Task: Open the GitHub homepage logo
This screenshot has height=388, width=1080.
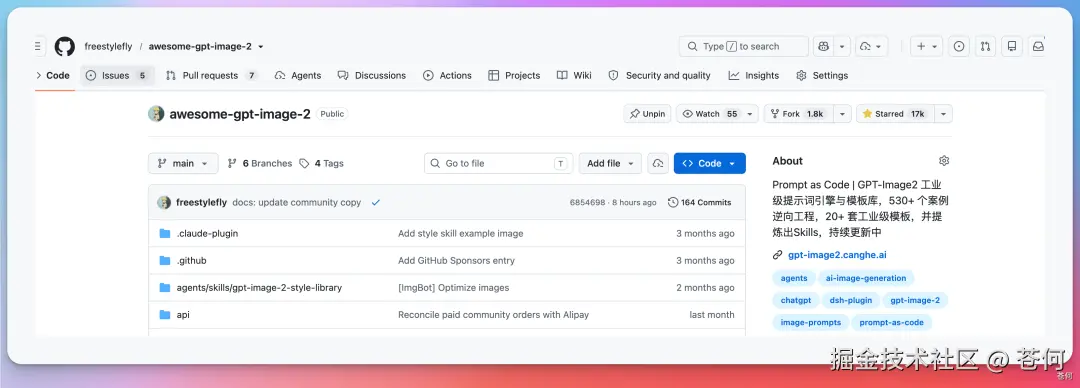Action: [65, 46]
